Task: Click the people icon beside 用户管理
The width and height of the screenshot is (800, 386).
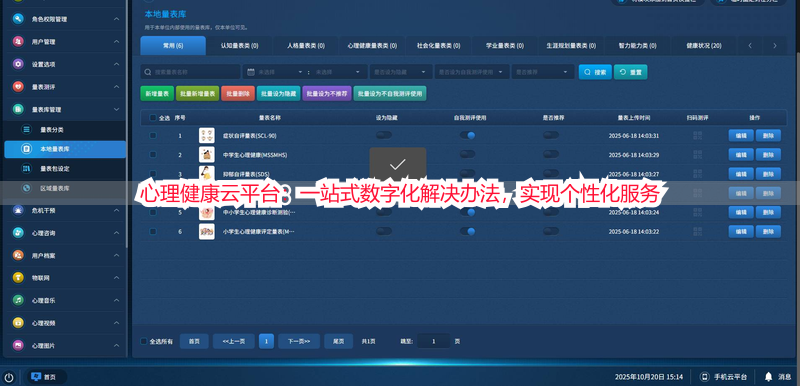Action: pos(18,41)
